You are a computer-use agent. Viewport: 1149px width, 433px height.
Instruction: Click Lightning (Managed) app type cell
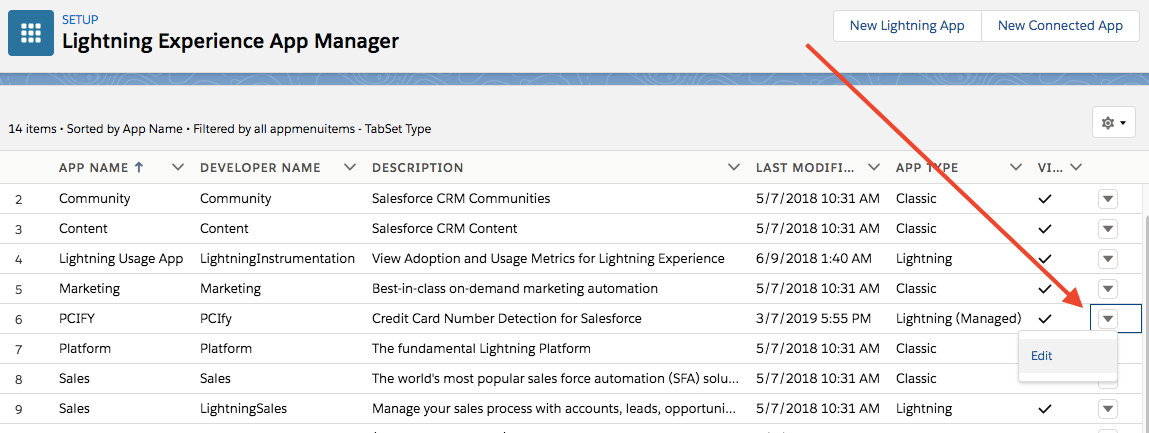[x=958, y=319]
